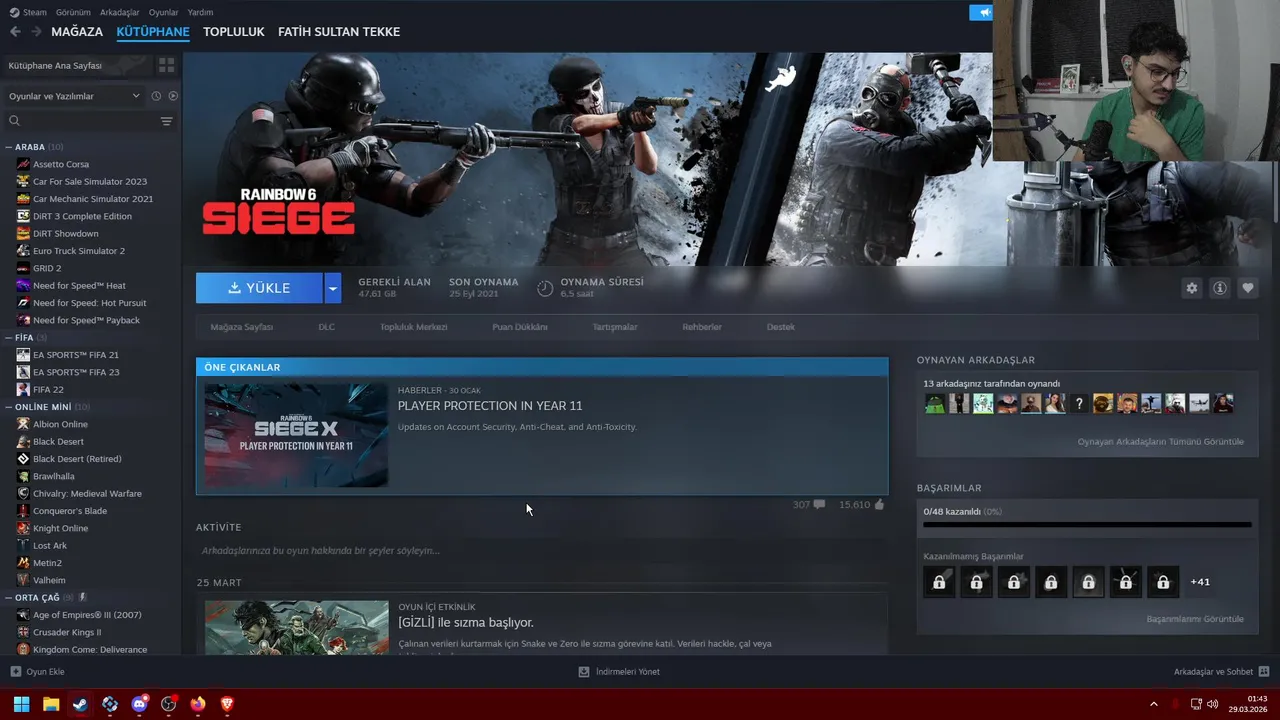Open game settings gear icon
Image resolution: width=1280 pixels, height=720 pixels.
tap(1191, 288)
